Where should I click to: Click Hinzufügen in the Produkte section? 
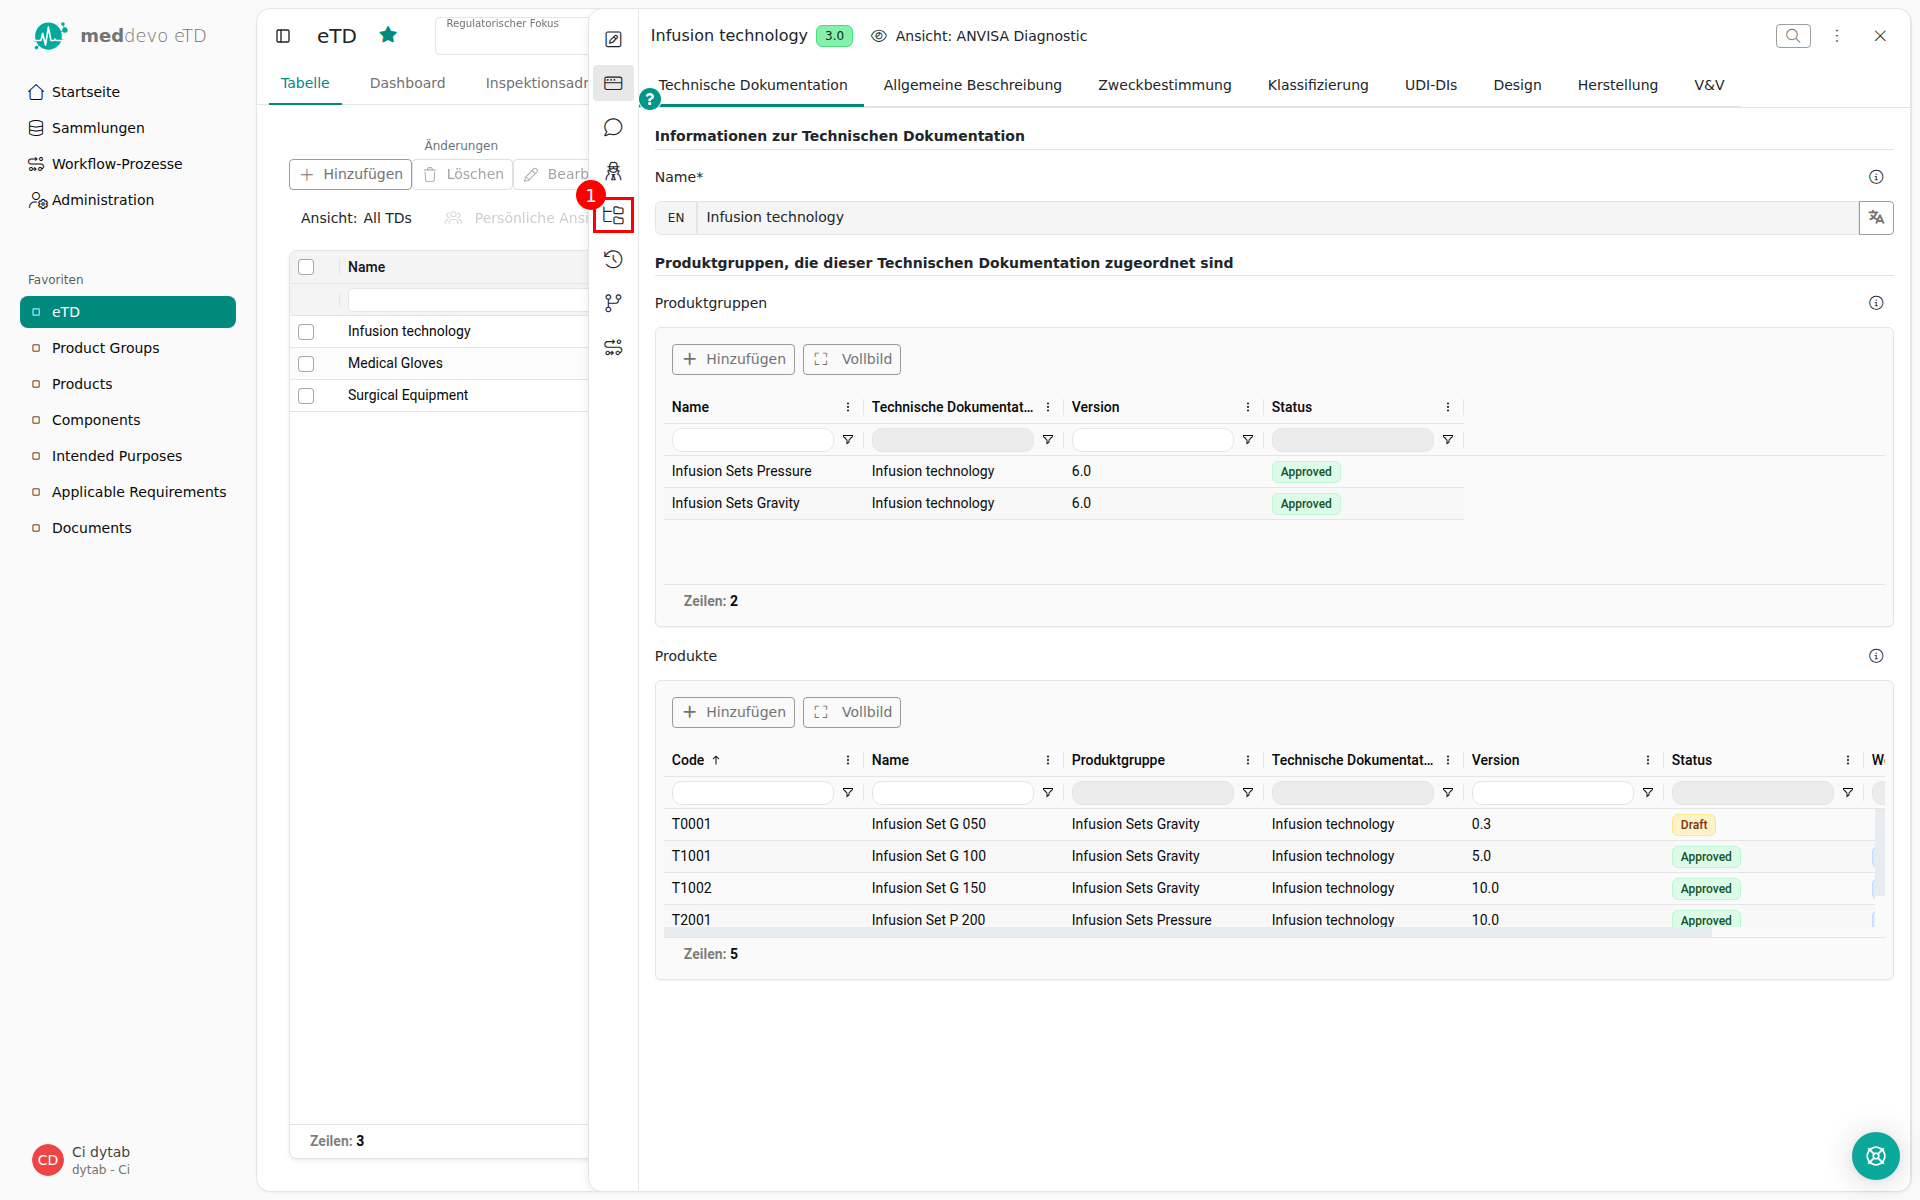click(x=733, y=712)
